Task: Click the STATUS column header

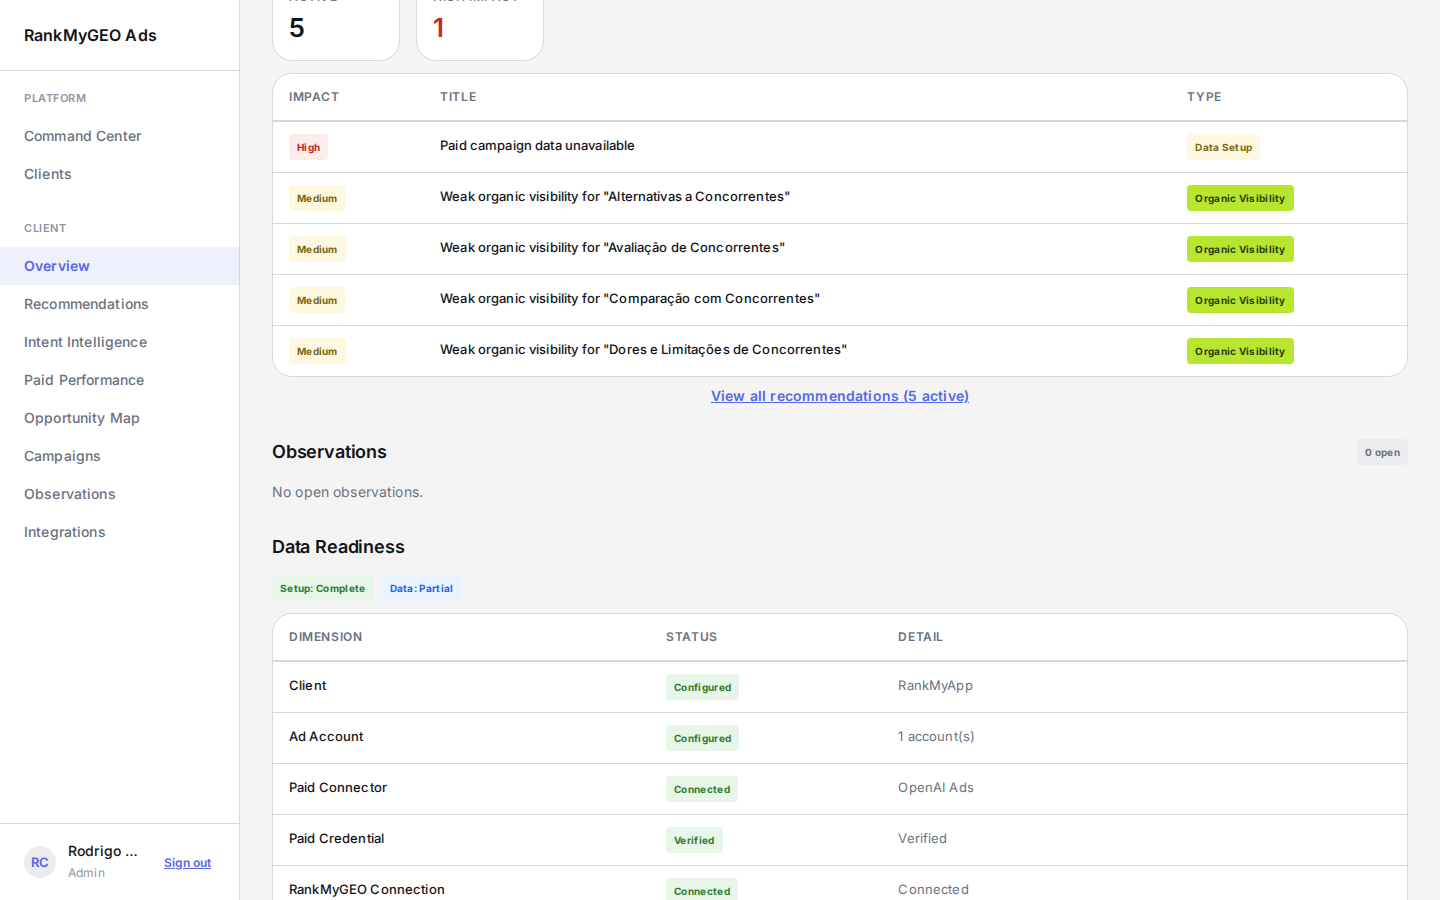Action: tap(691, 637)
